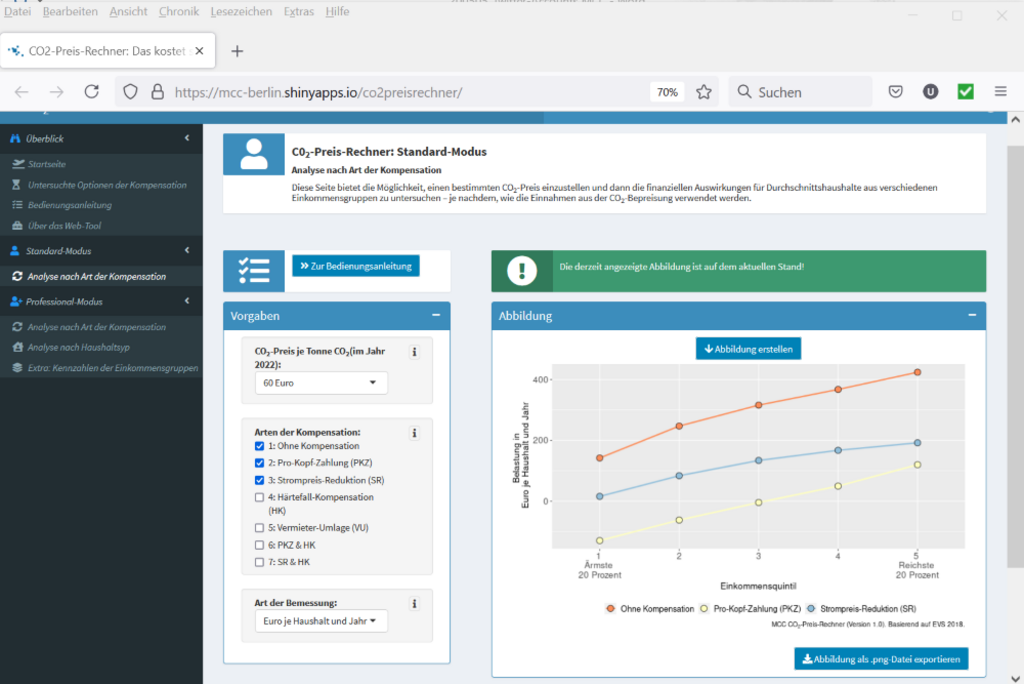Uncheck 1: Ohne Kompensation

[x=259, y=446]
